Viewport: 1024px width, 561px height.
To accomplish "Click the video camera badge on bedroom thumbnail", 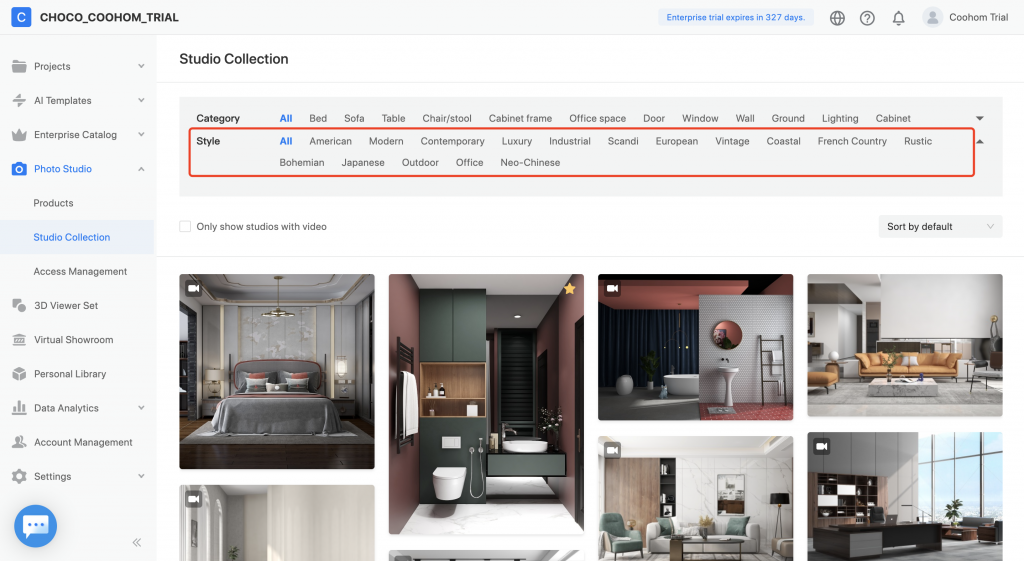I will 194,289.
